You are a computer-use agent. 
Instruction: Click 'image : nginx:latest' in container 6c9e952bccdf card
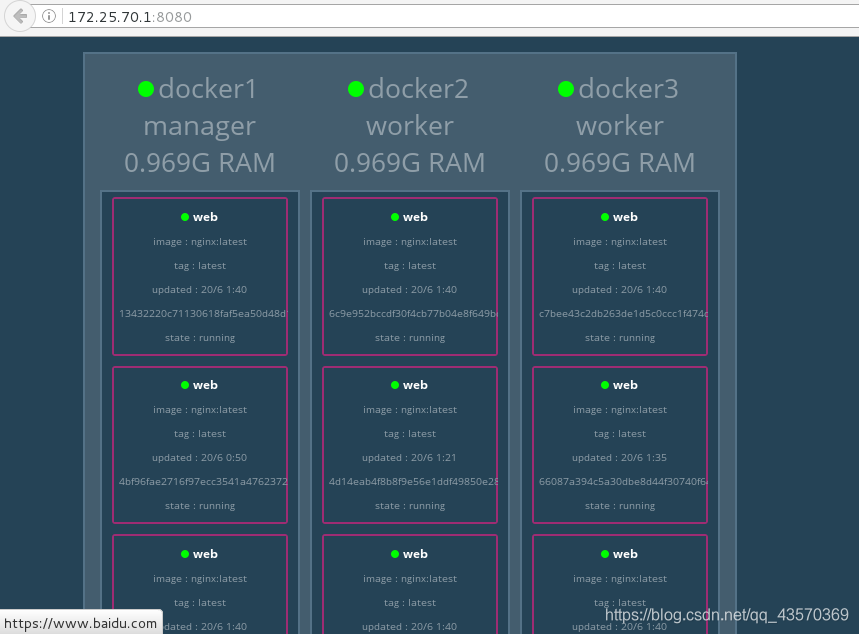(x=410, y=242)
